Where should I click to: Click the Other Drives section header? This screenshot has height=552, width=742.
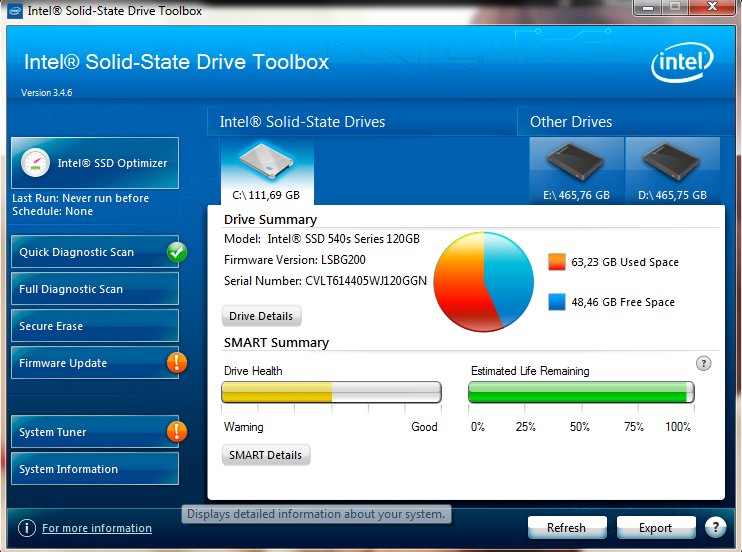(x=571, y=122)
